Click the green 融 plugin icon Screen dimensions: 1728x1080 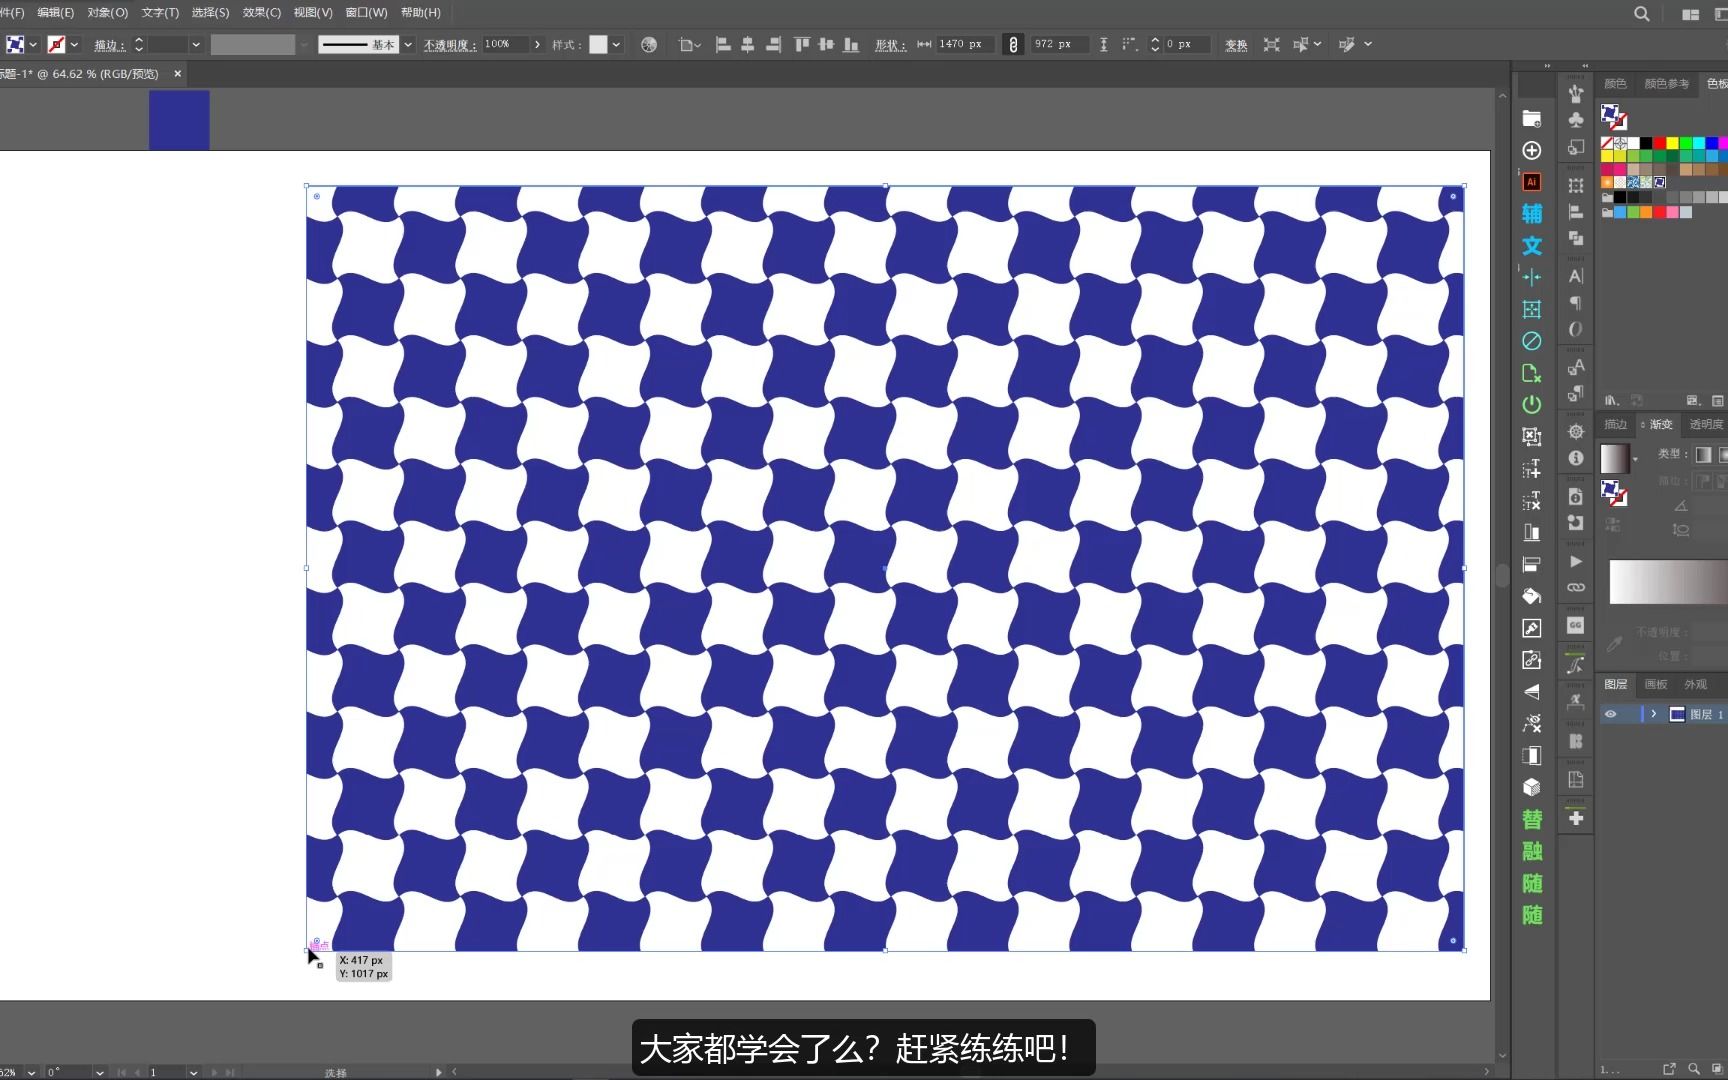click(x=1532, y=852)
